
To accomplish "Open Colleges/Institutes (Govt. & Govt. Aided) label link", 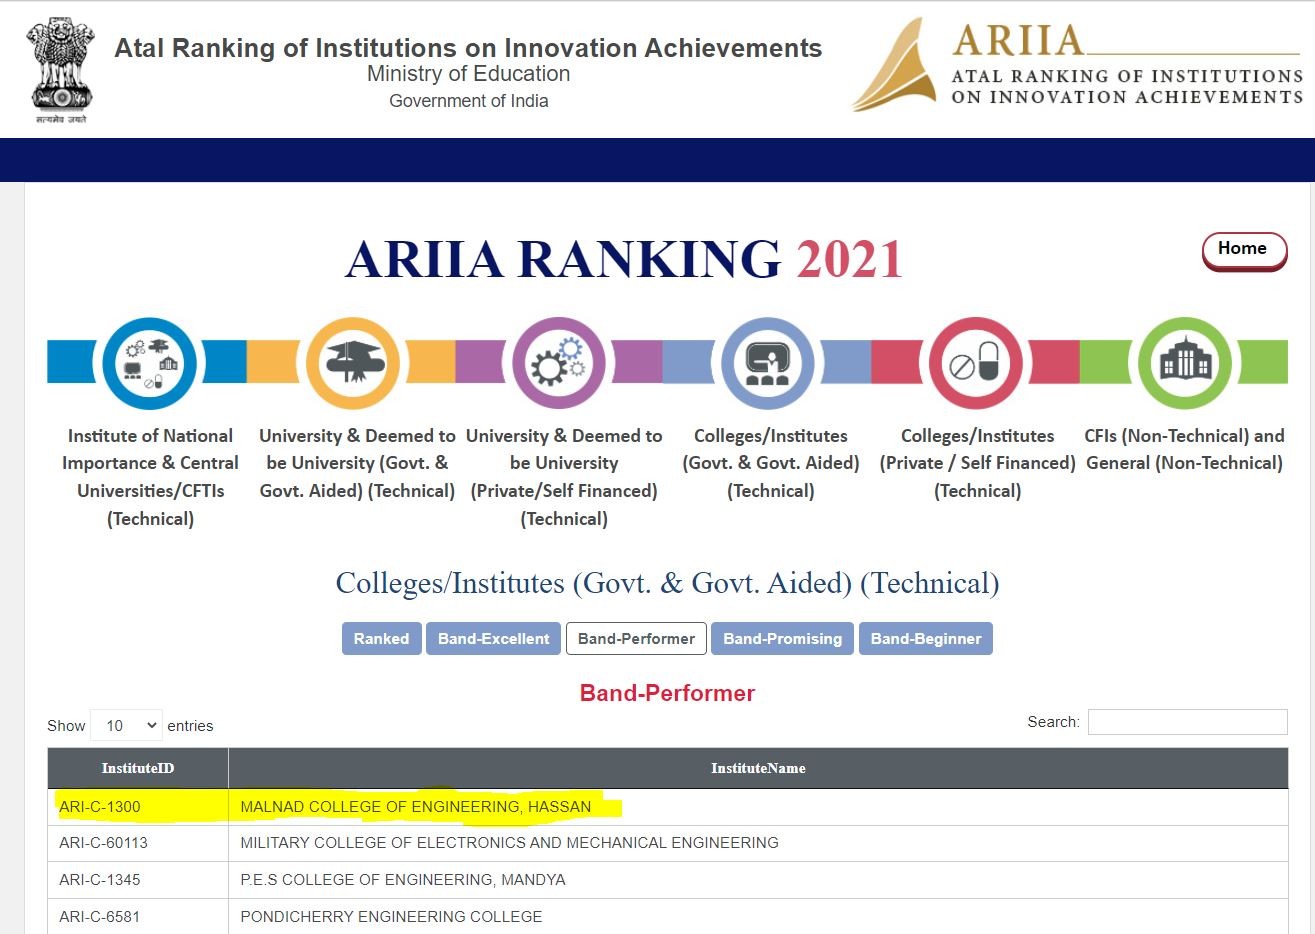I will tap(771, 463).
